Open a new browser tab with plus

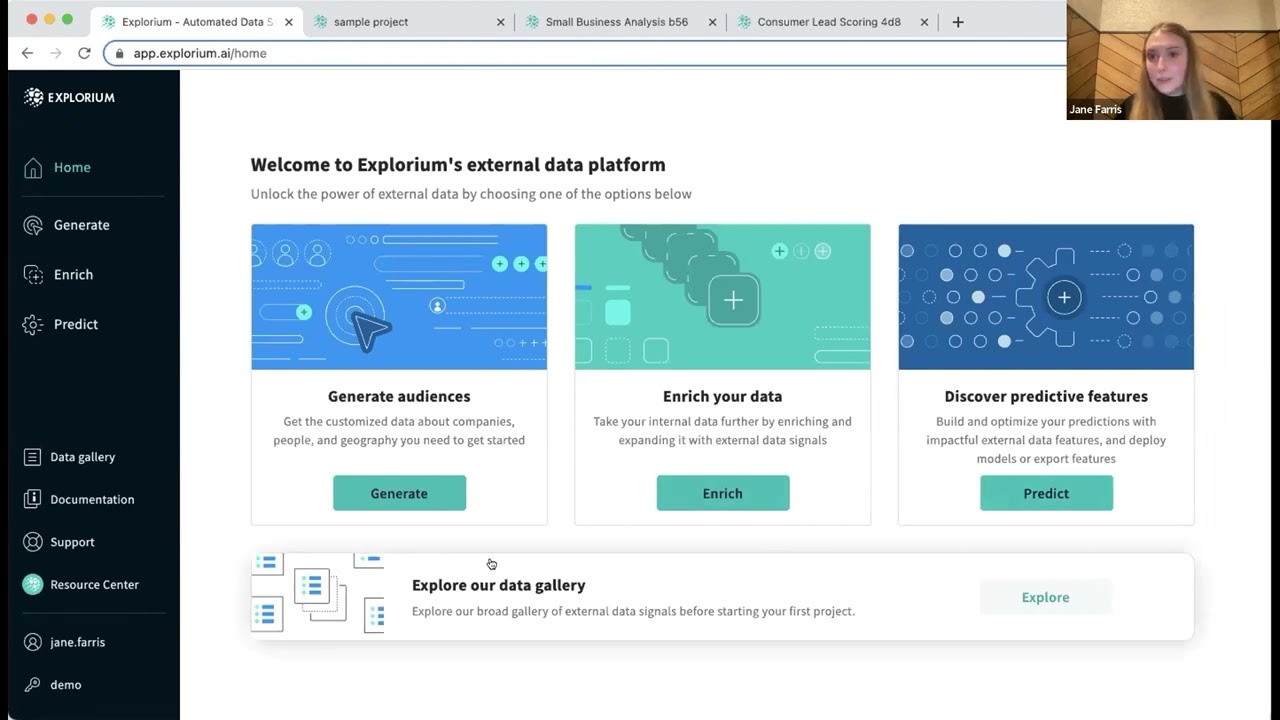(x=958, y=22)
